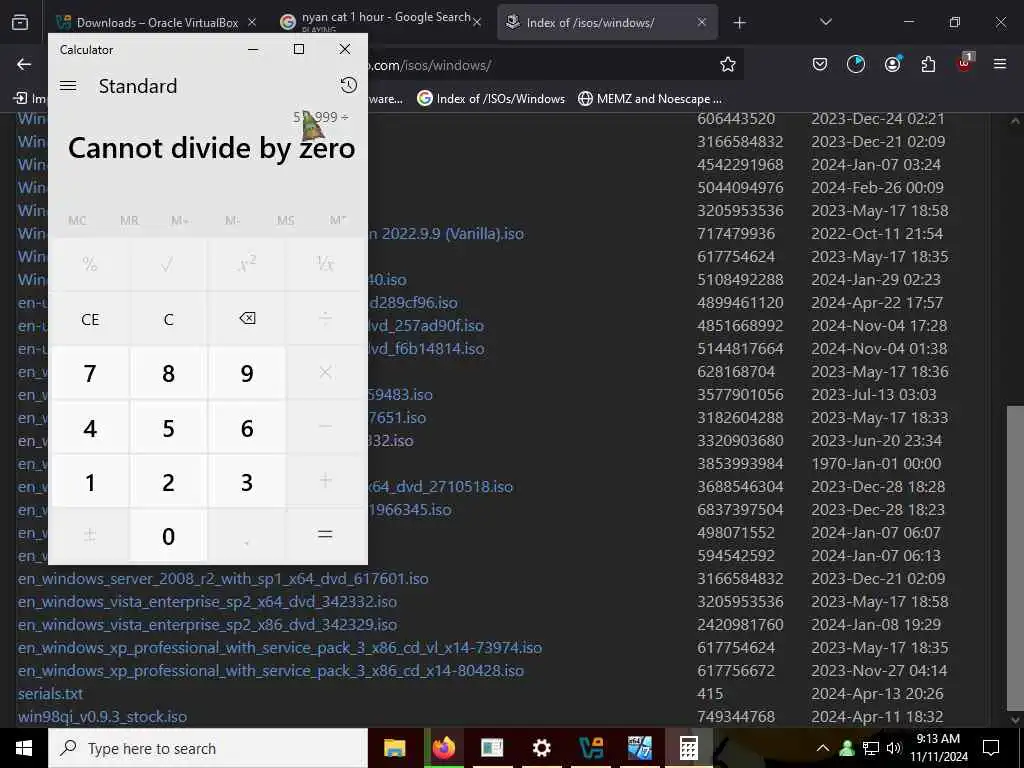Open the serials.txt file link
1024x768 pixels.
point(50,694)
